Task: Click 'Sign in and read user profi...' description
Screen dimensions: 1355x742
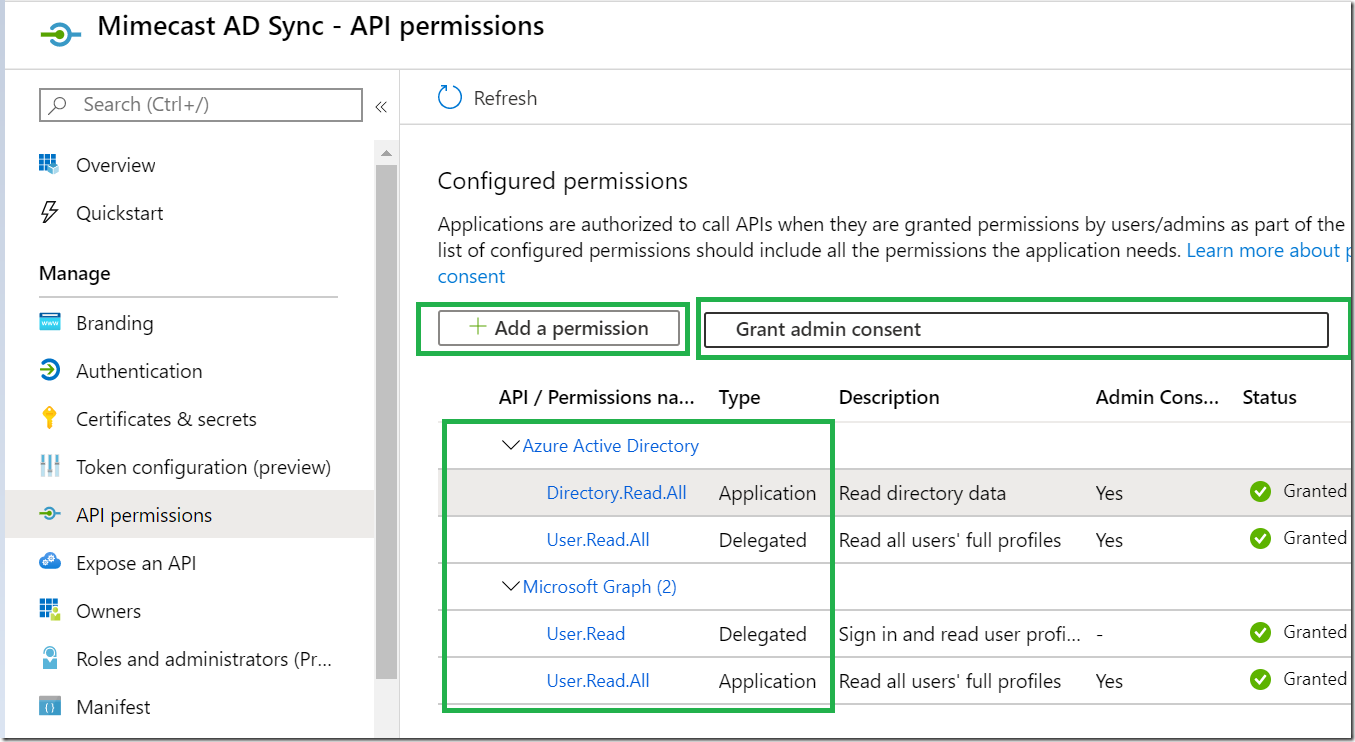Action: point(959,634)
